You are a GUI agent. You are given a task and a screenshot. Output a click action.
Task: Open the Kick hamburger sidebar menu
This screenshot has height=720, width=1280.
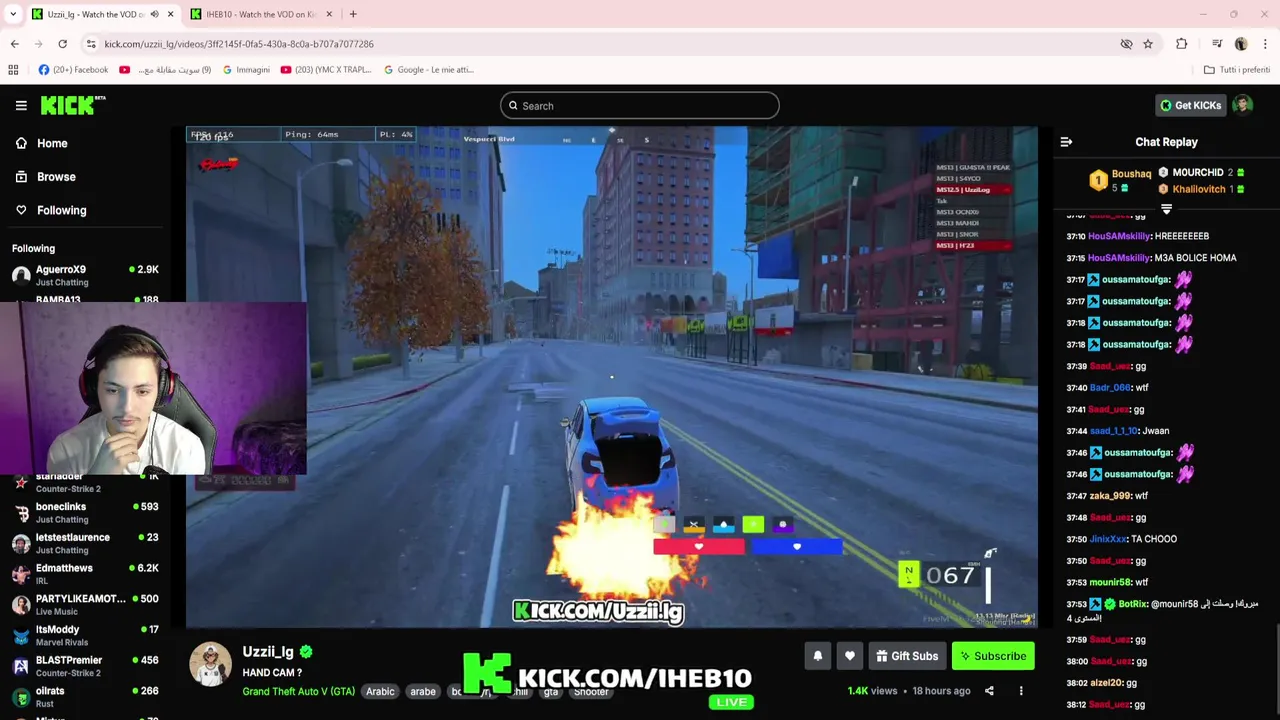[x=21, y=105]
